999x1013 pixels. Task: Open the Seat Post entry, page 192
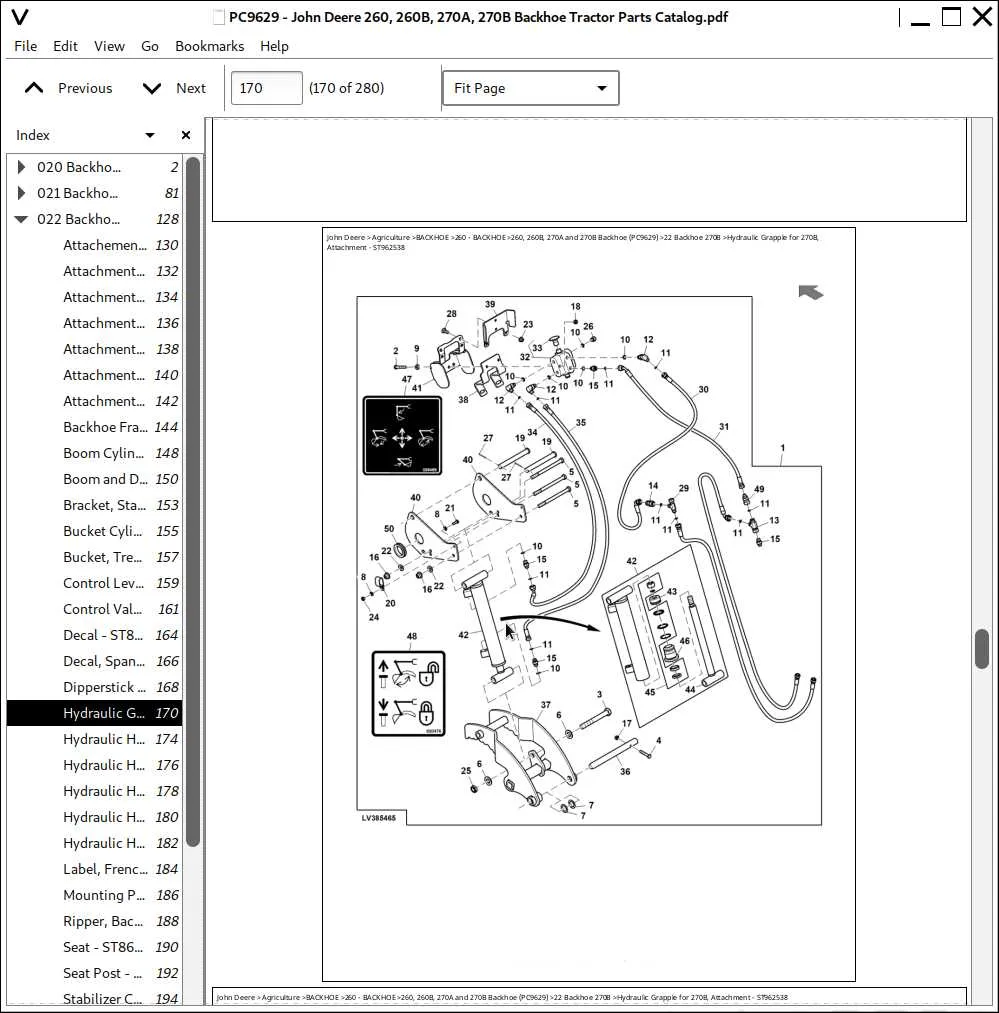(x=95, y=973)
